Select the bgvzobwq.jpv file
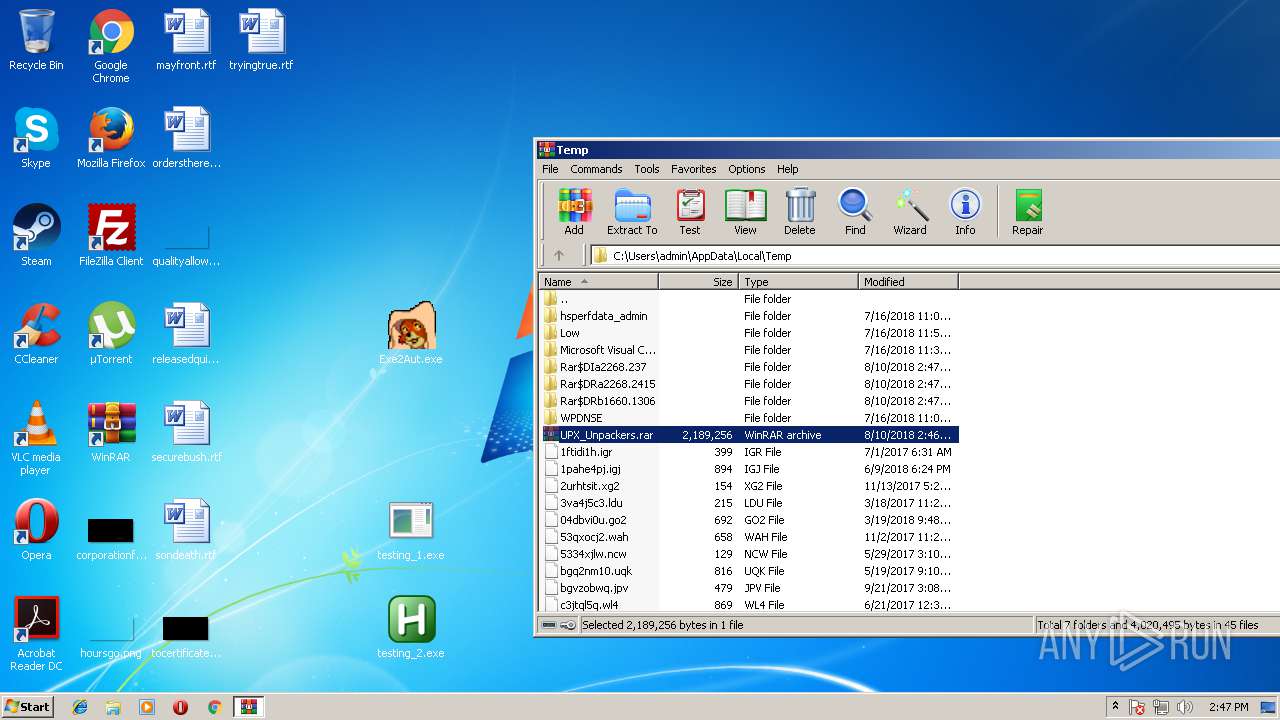The width and height of the screenshot is (1280, 720). pyautogui.click(x=750, y=588)
